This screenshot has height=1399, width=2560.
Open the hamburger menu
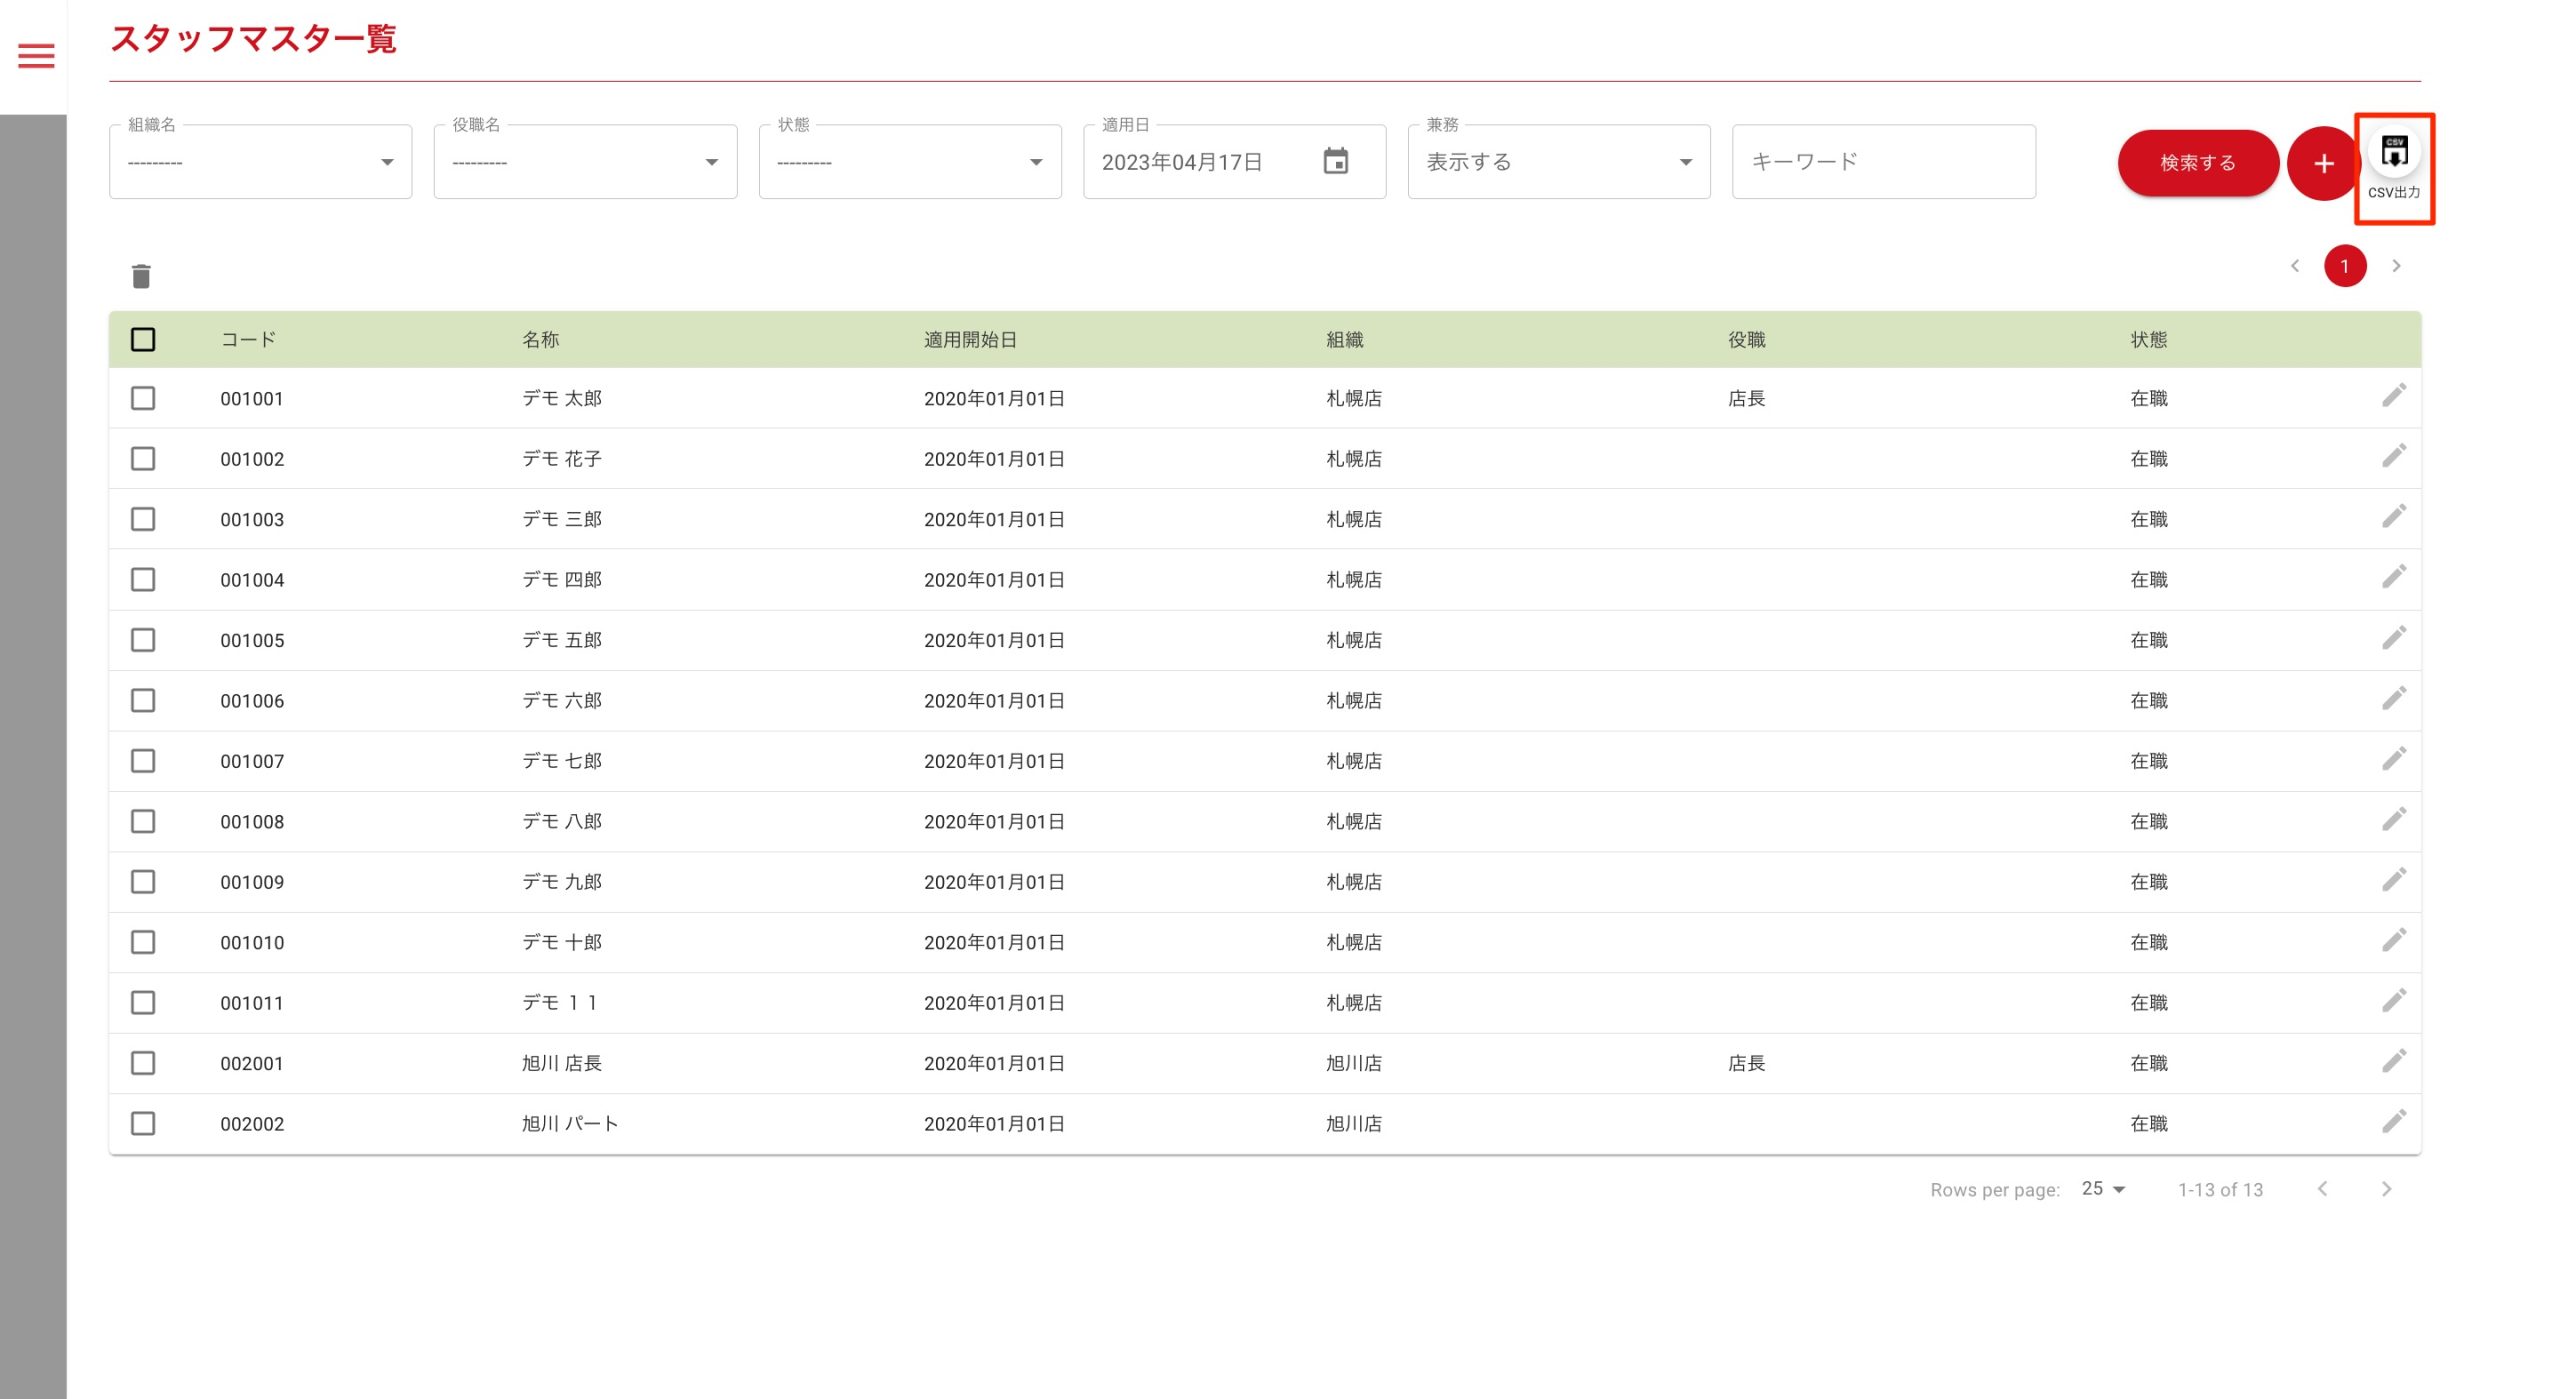(36, 56)
